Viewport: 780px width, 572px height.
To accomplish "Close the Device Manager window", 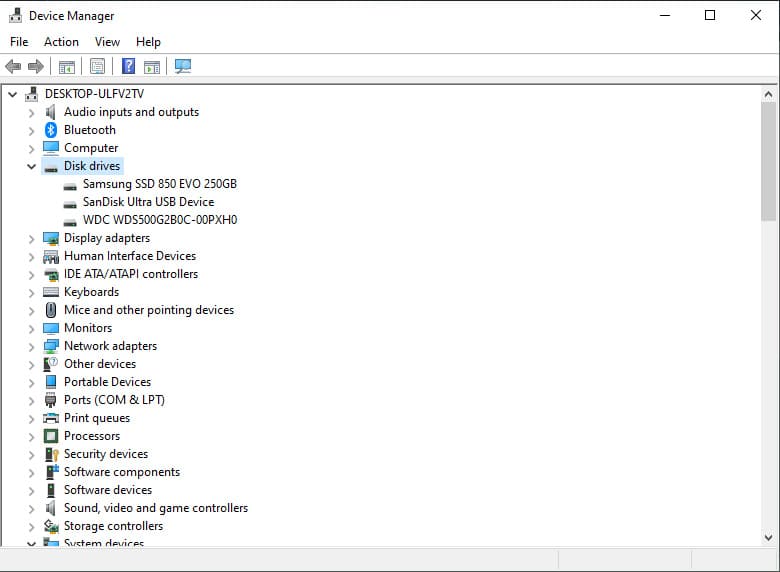I will pos(756,15).
